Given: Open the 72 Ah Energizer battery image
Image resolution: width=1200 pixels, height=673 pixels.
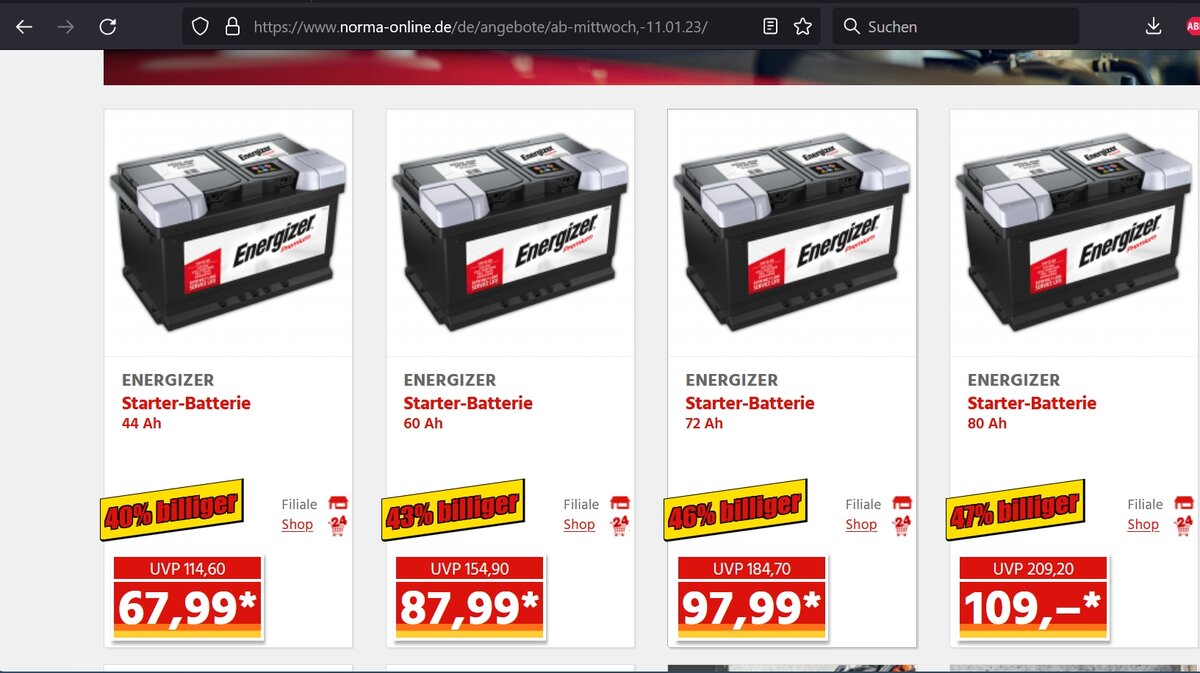Looking at the screenshot, I should coord(792,232).
